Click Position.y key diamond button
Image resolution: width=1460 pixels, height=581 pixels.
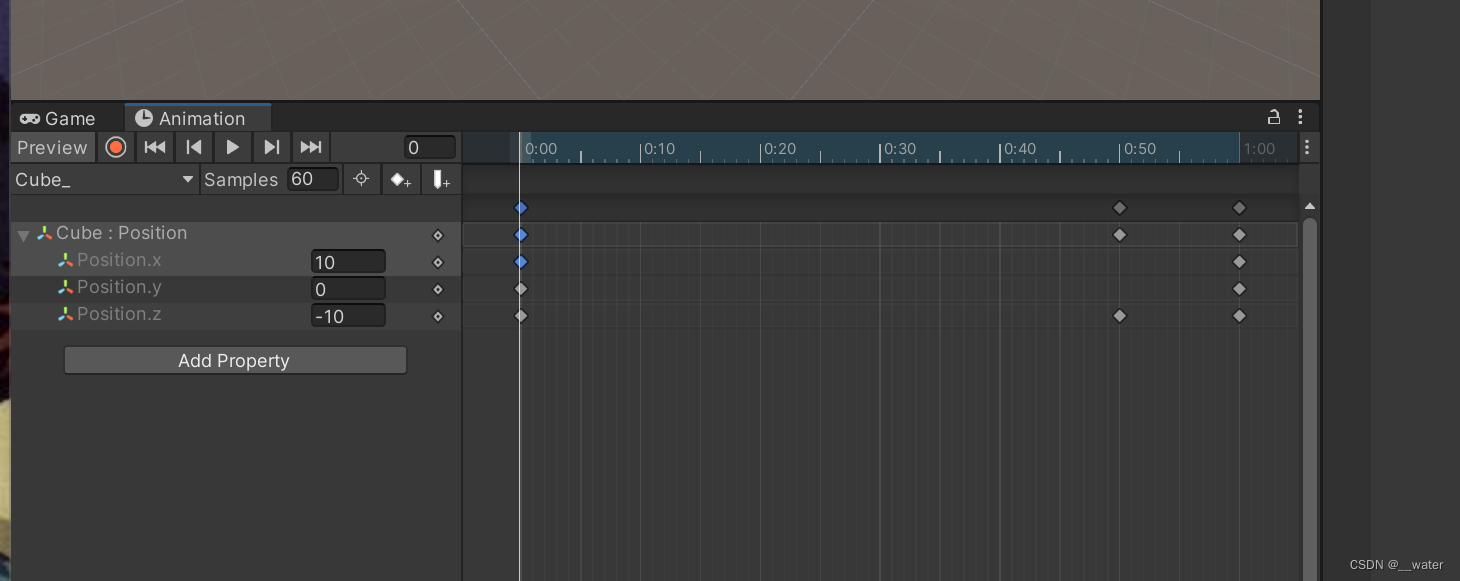pos(437,290)
